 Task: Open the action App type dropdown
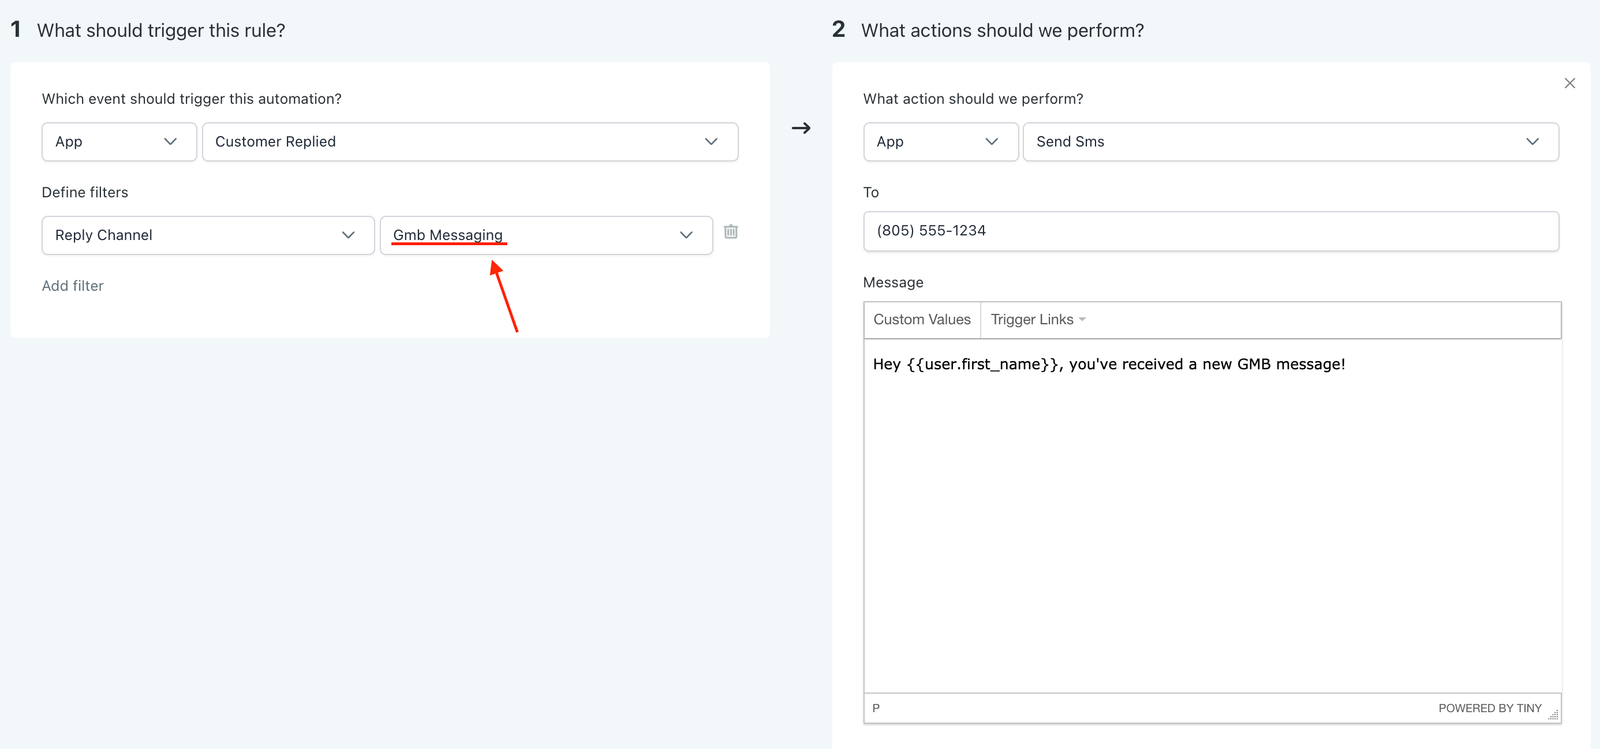point(939,142)
